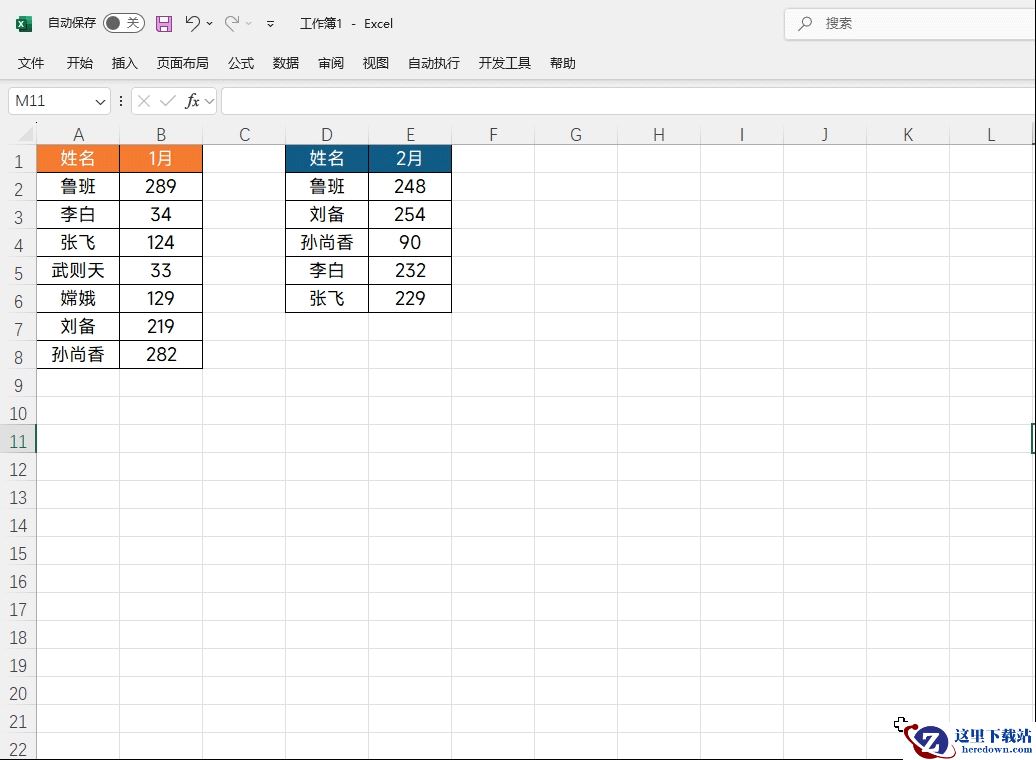
Task: Click the Insert Function fx icon
Action: pos(192,101)
